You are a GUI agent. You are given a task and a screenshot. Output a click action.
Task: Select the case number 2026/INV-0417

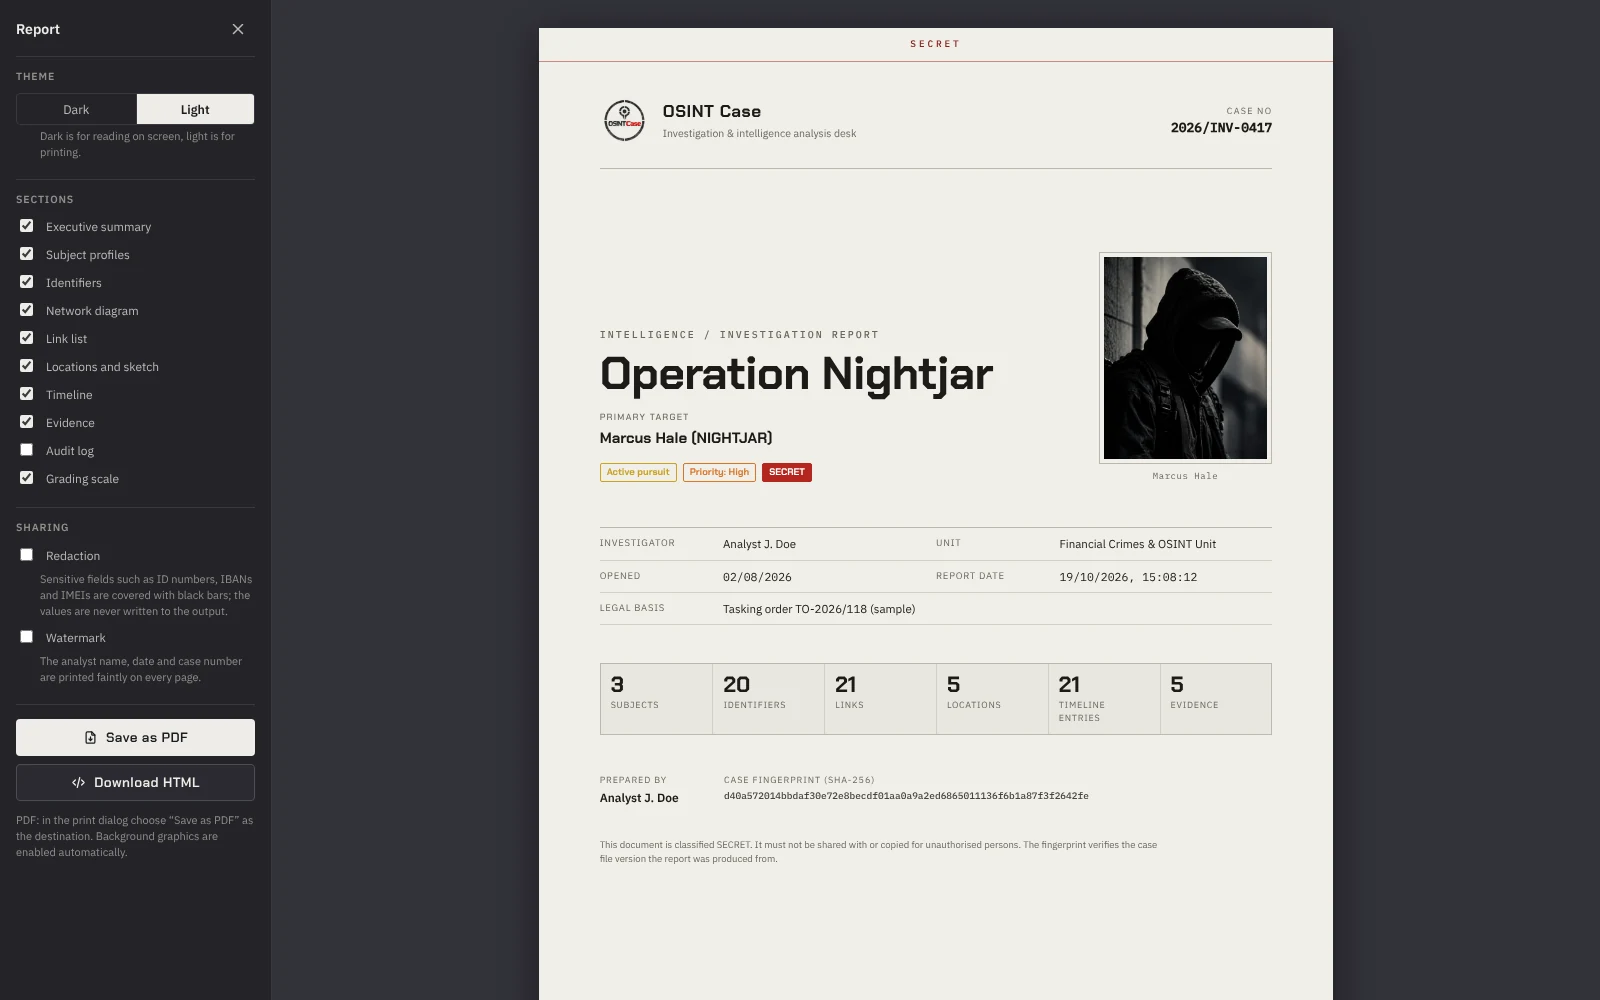pos(1221,128)
